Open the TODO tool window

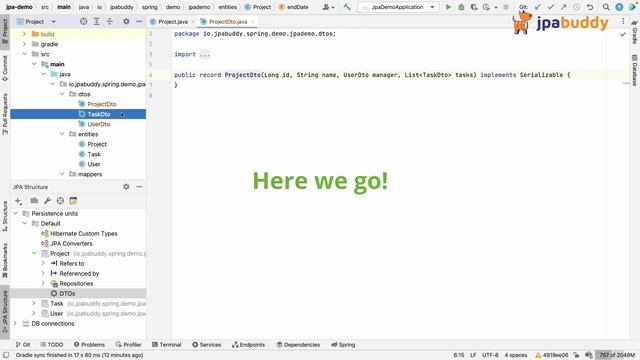51,344
